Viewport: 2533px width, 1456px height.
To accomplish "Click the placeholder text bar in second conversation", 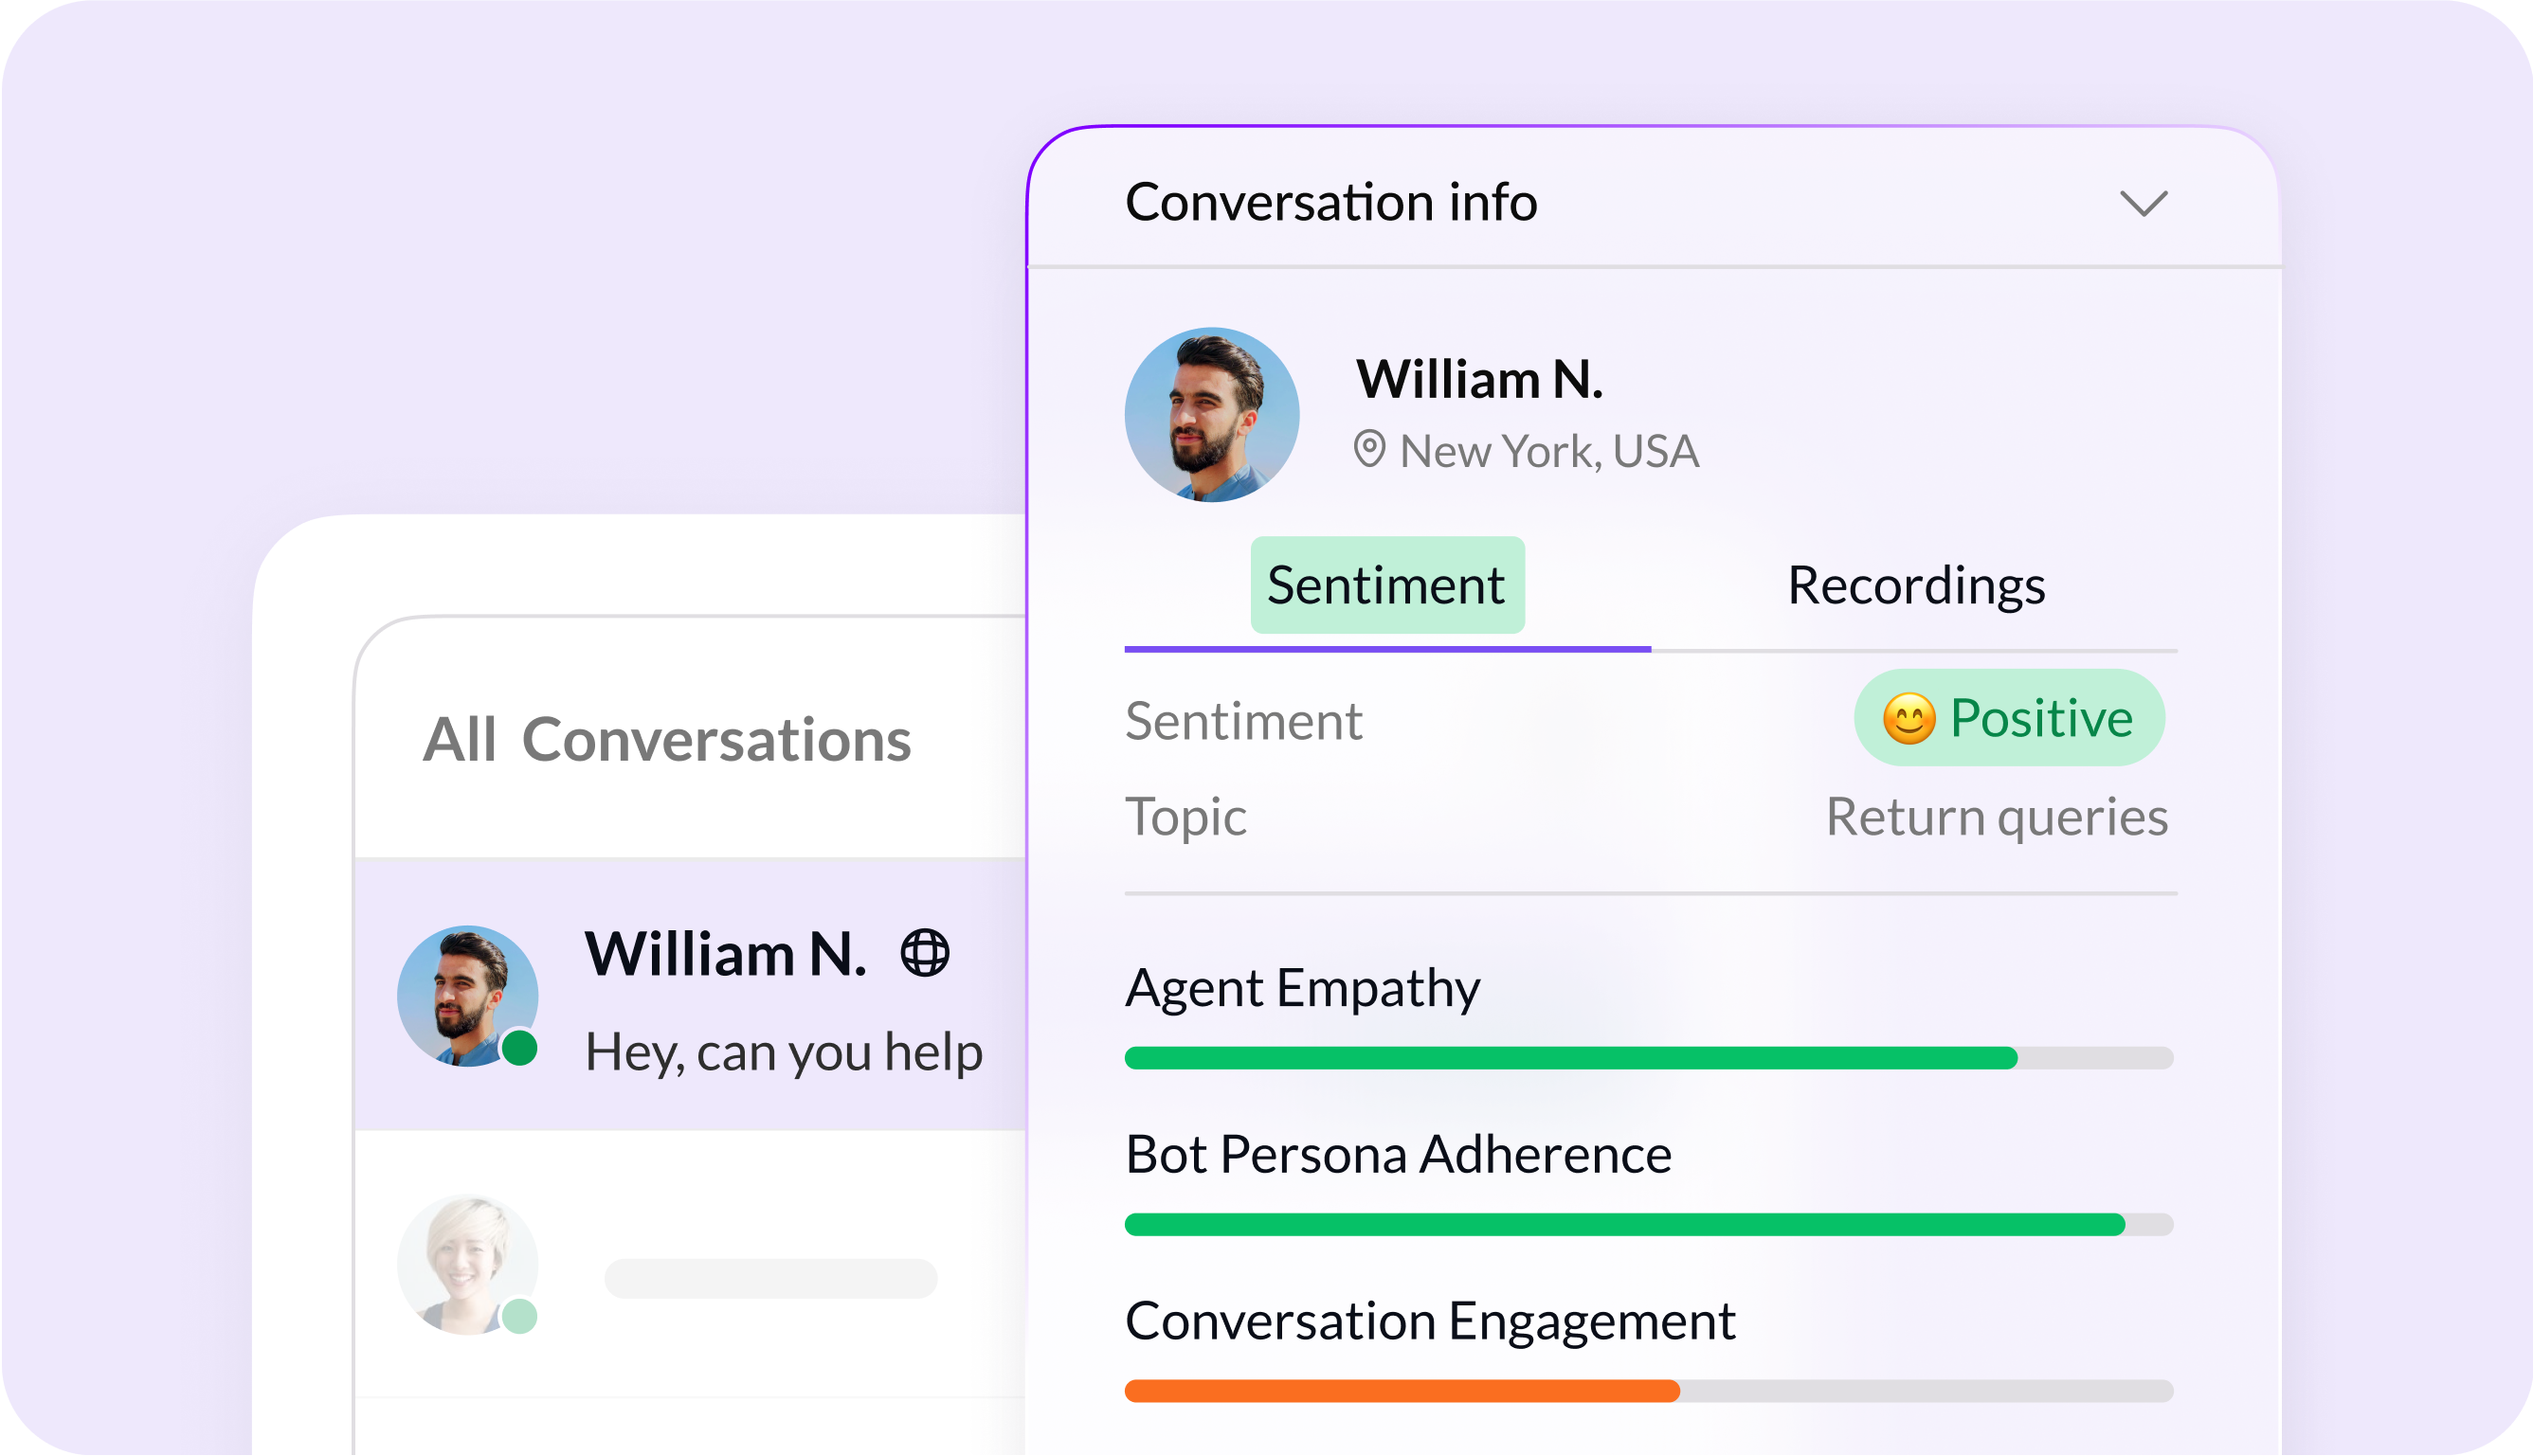I will tap(770, 1278).
